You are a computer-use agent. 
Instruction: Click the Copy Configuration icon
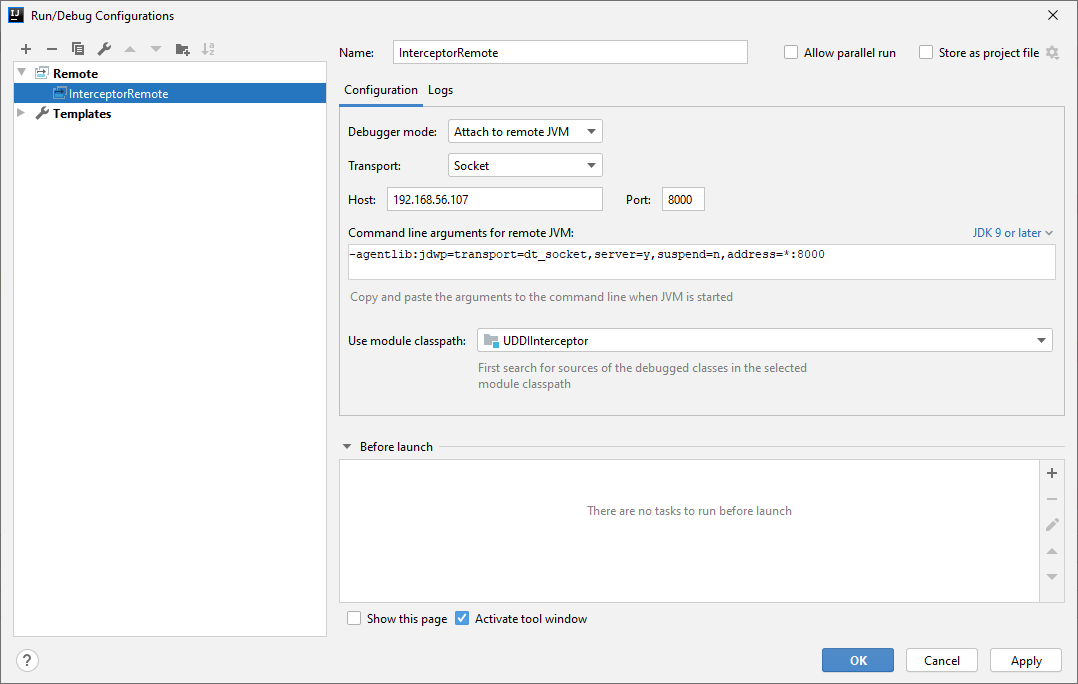click(78, 49)
